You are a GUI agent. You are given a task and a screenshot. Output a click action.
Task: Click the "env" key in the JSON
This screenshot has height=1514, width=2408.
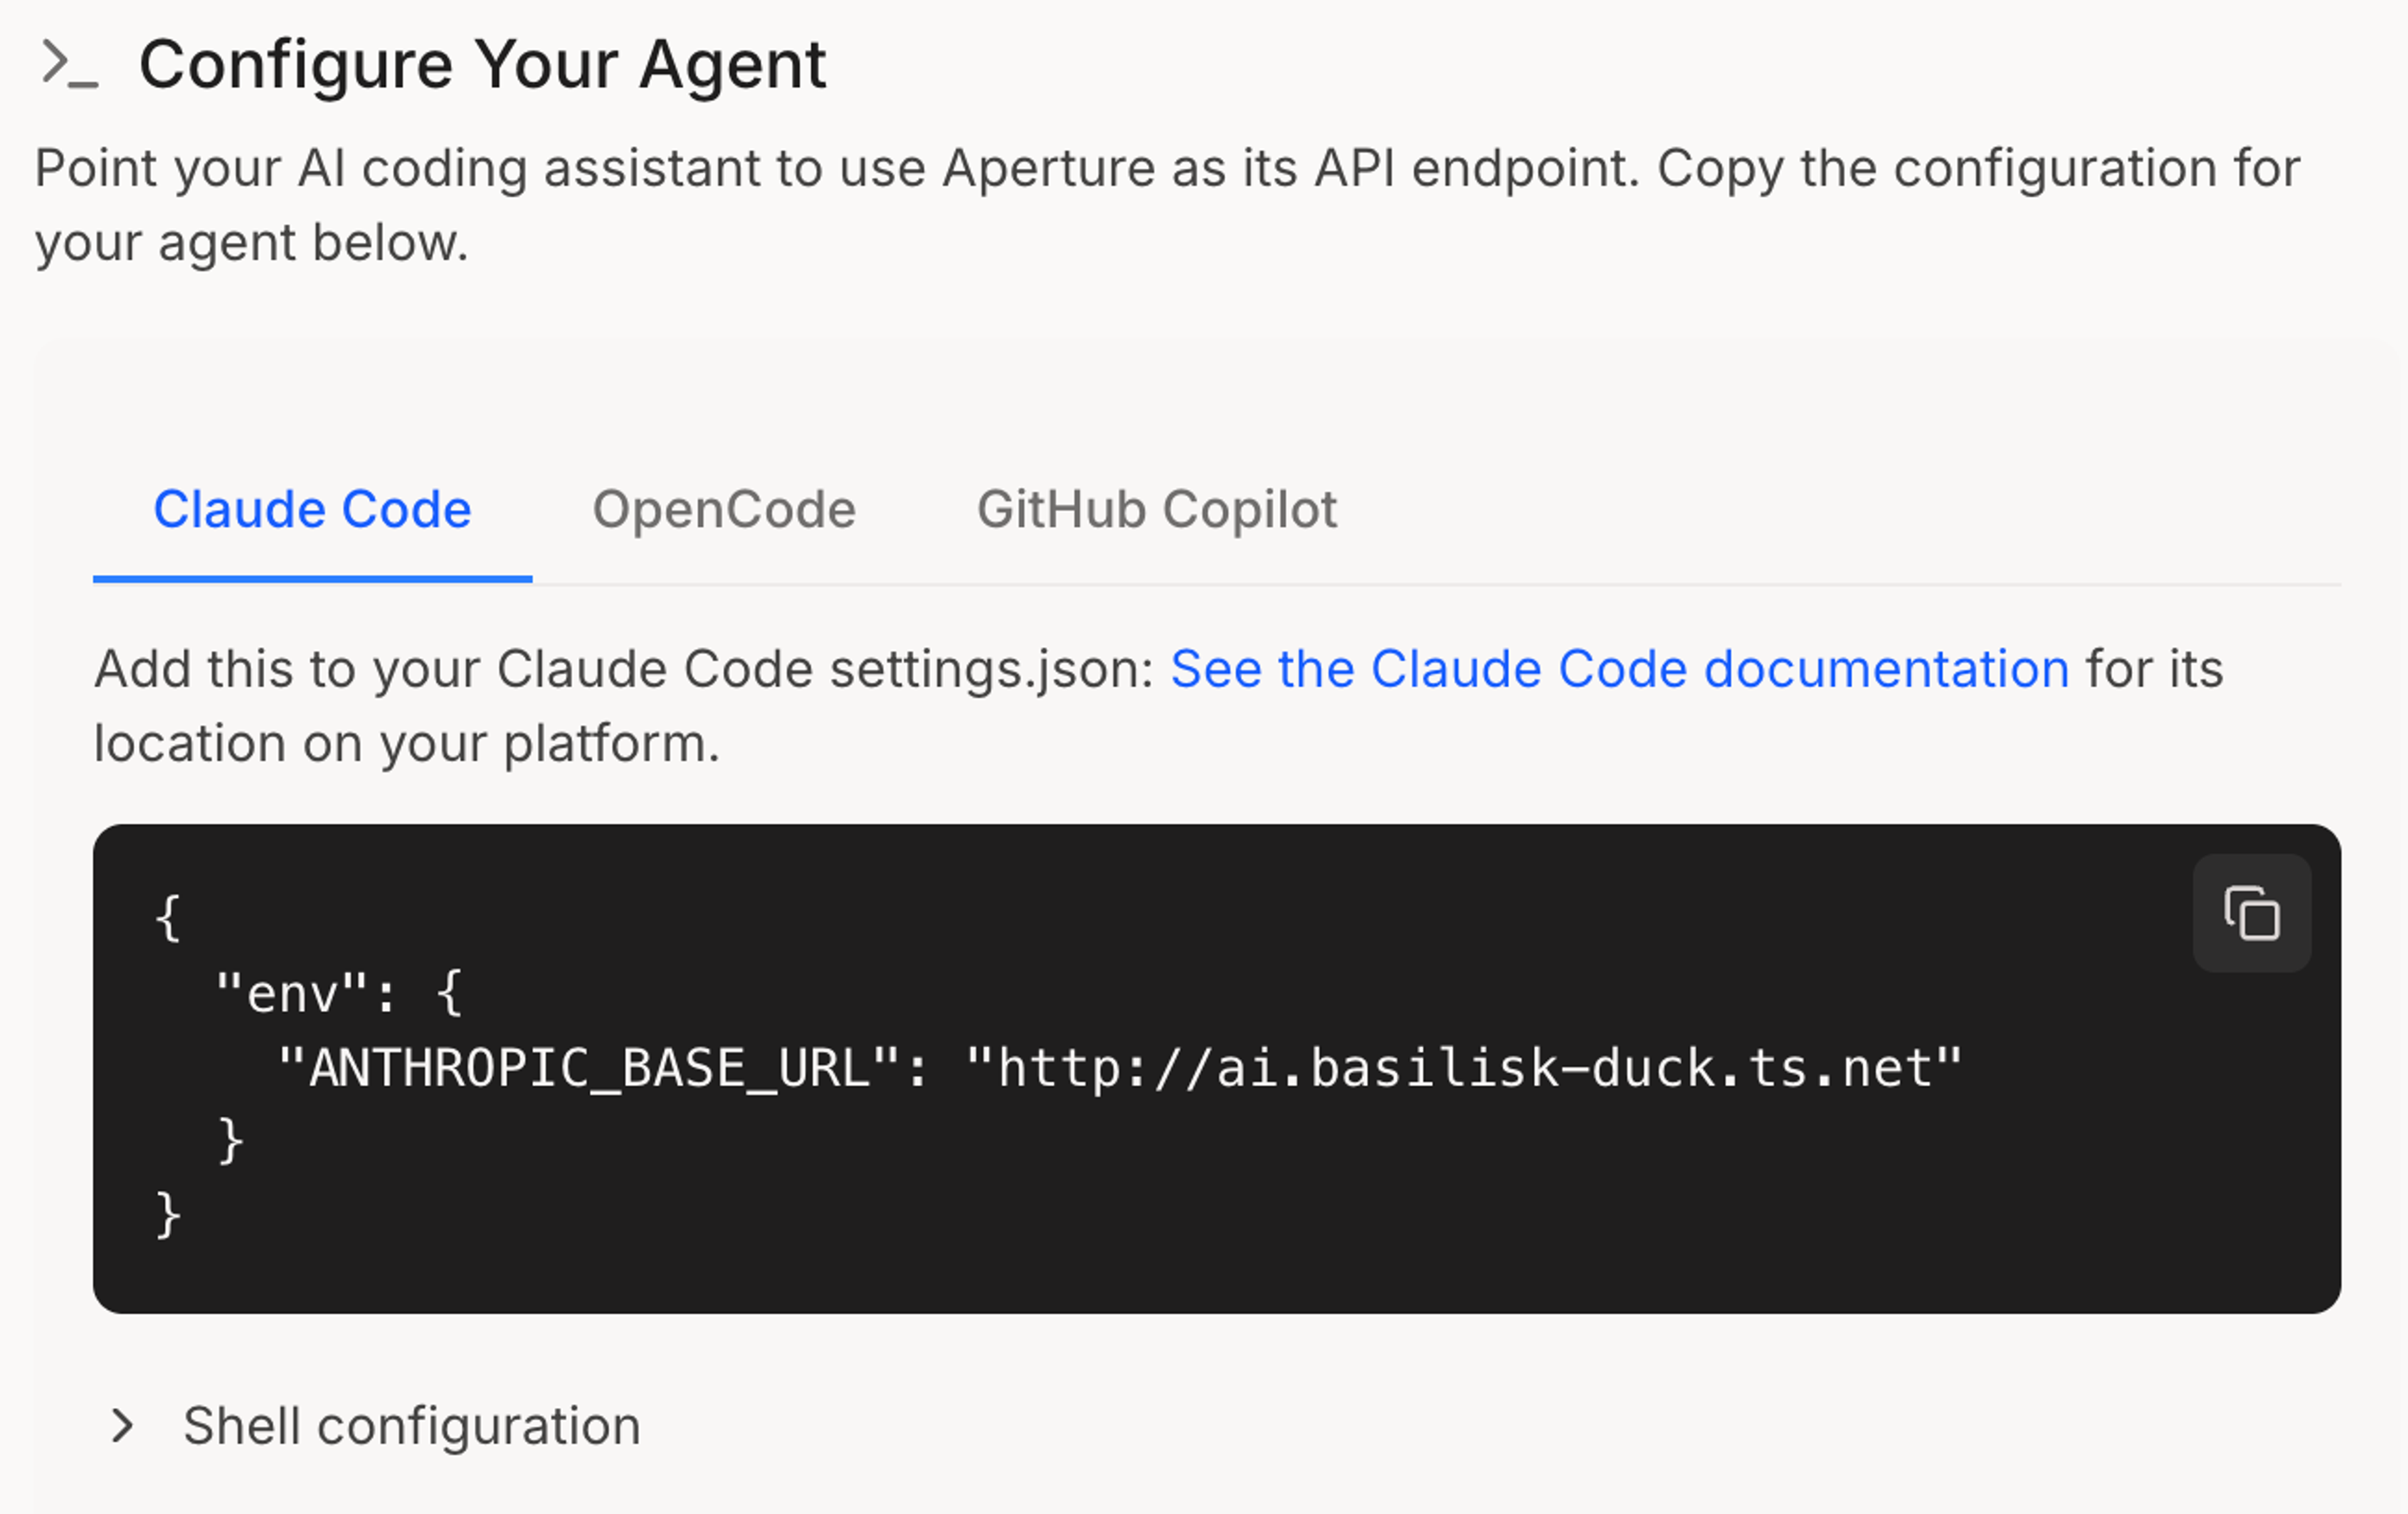pos(292,994)
